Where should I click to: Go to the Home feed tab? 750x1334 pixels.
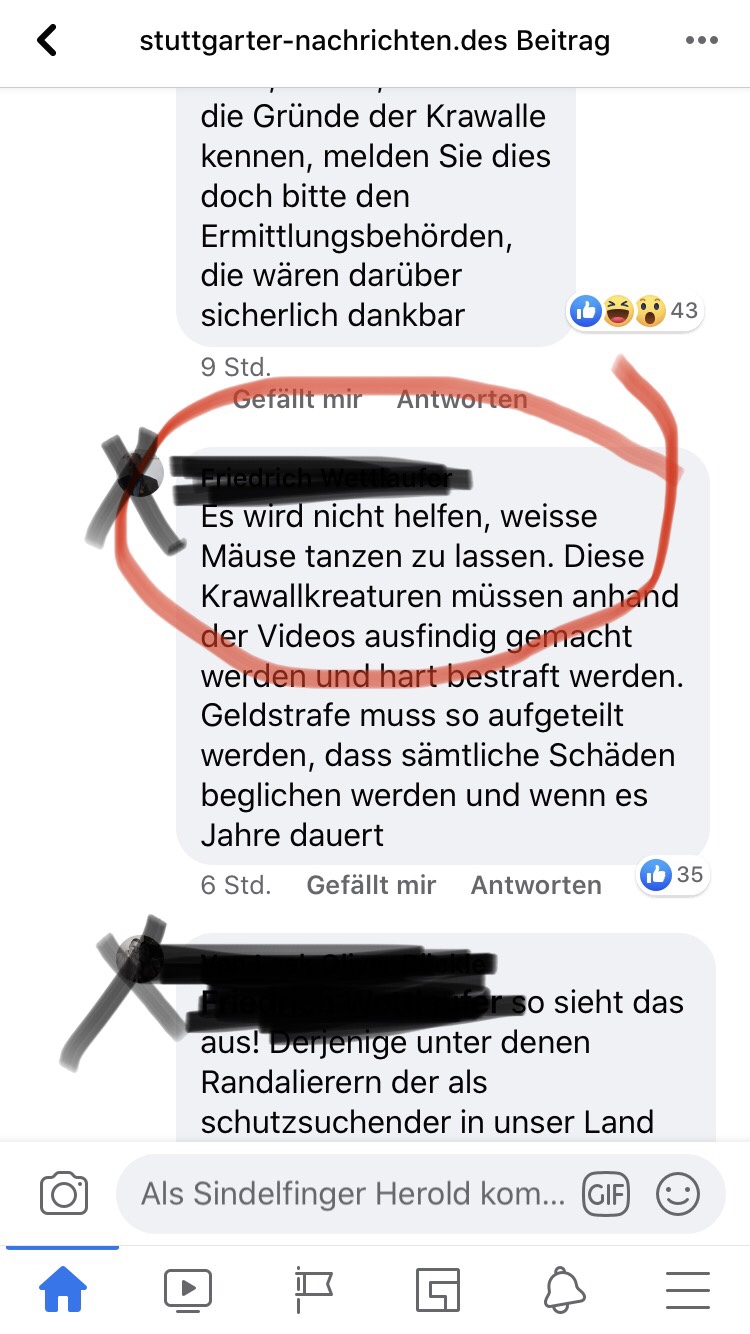click(x=62, y=1290)
